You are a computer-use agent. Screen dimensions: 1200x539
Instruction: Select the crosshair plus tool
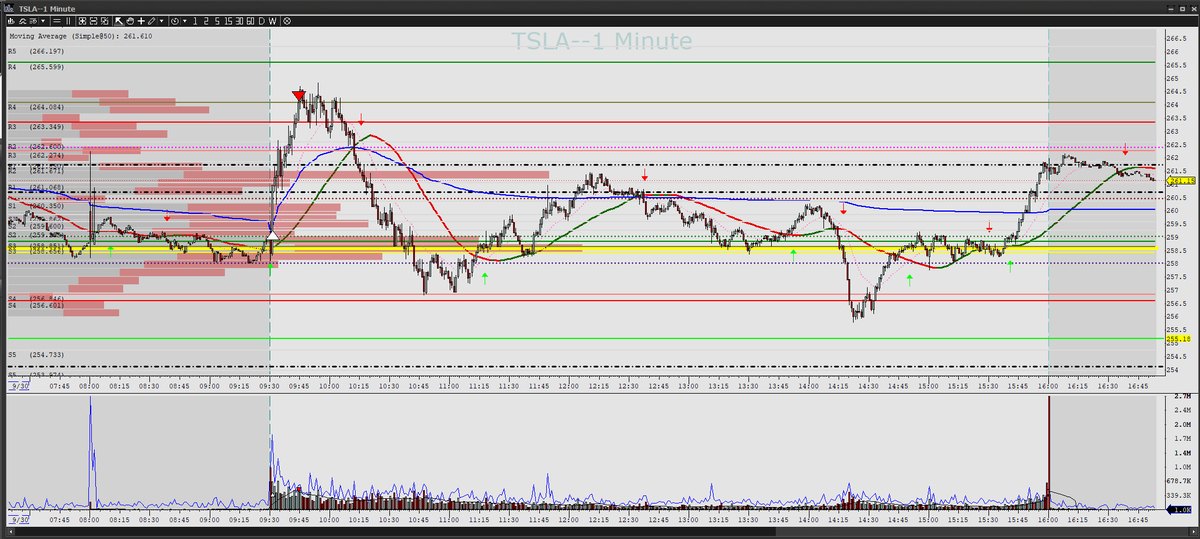[141, 21]
